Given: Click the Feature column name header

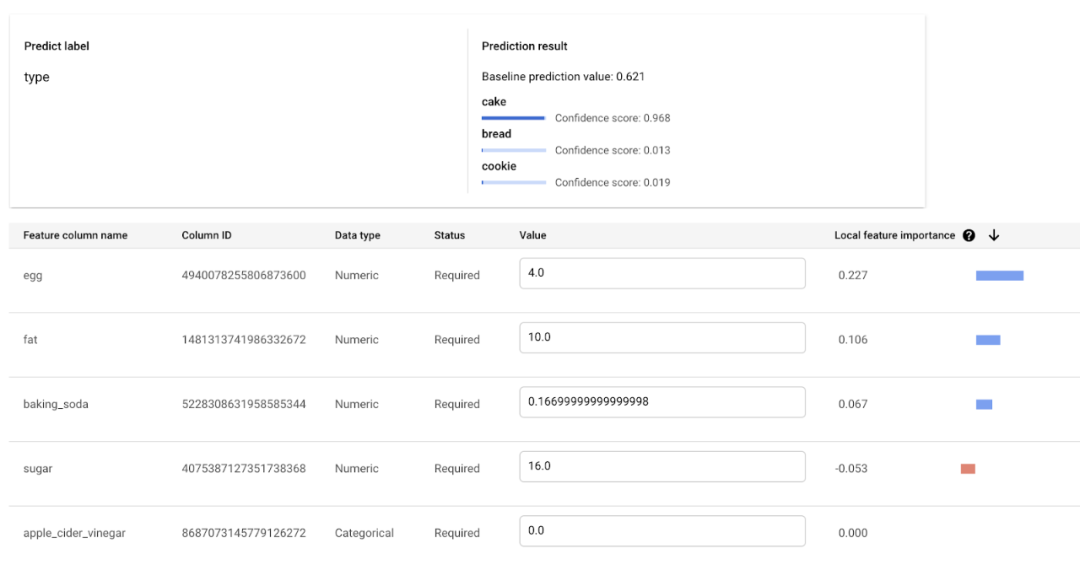Looking at the screenshot, I should (x=75, y=236).
